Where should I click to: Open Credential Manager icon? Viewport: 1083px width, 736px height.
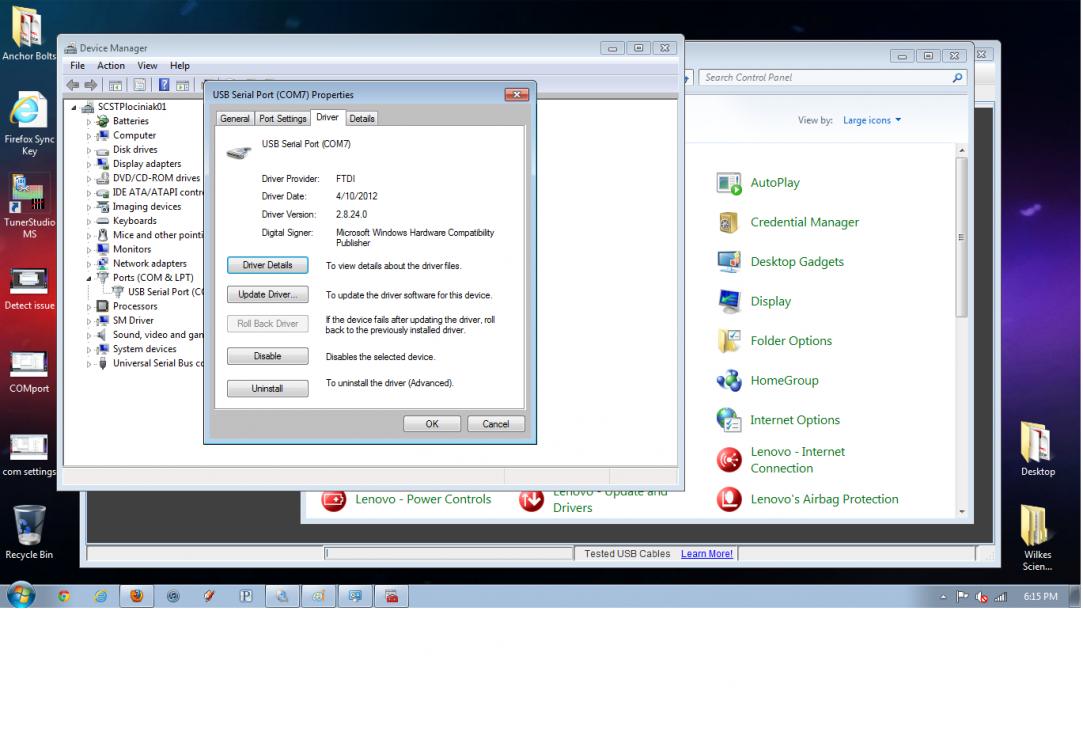coord(729,223)
